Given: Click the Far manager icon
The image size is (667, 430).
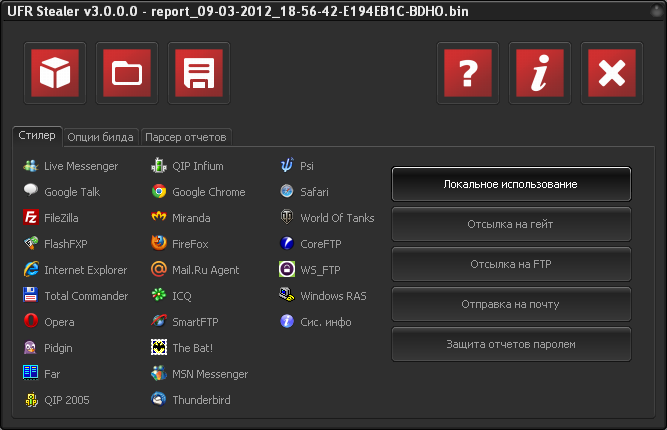Looking at the screenshot, I should [31, 373].
